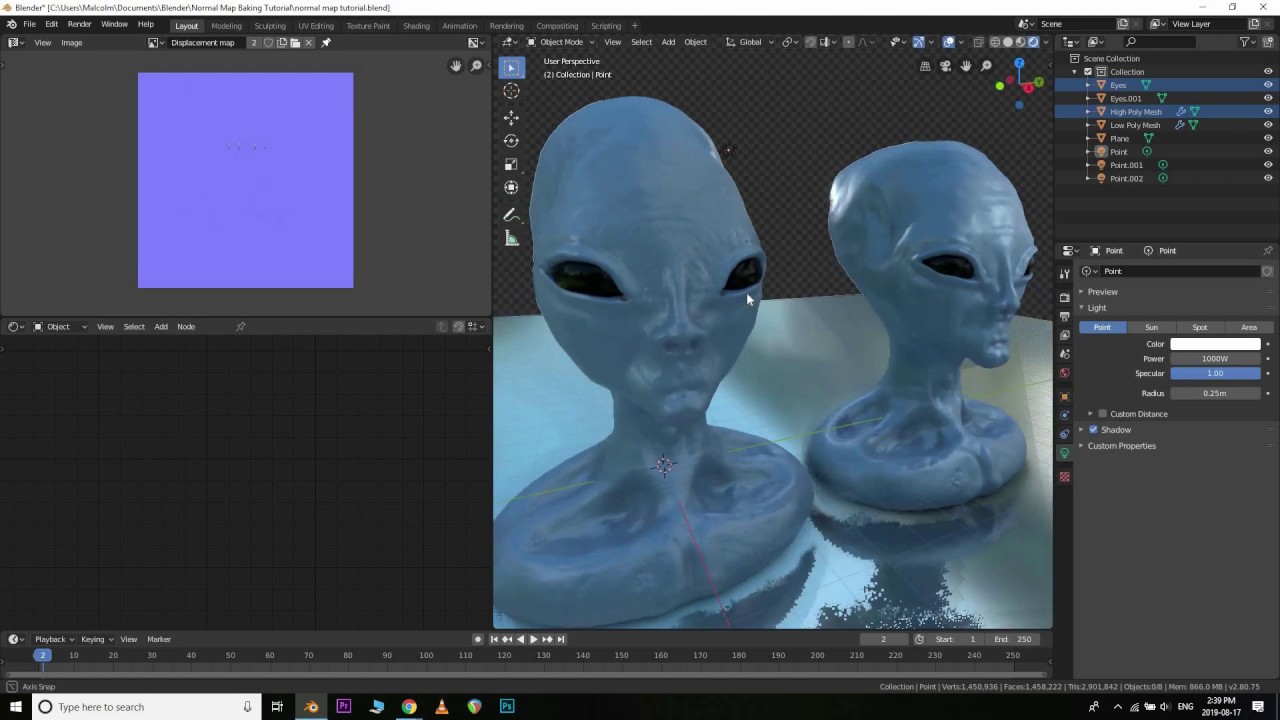Open Premiere Pro from the taskbar
Screen dimensions: 1280x720
pyautogui.click(x=344, y=707)
